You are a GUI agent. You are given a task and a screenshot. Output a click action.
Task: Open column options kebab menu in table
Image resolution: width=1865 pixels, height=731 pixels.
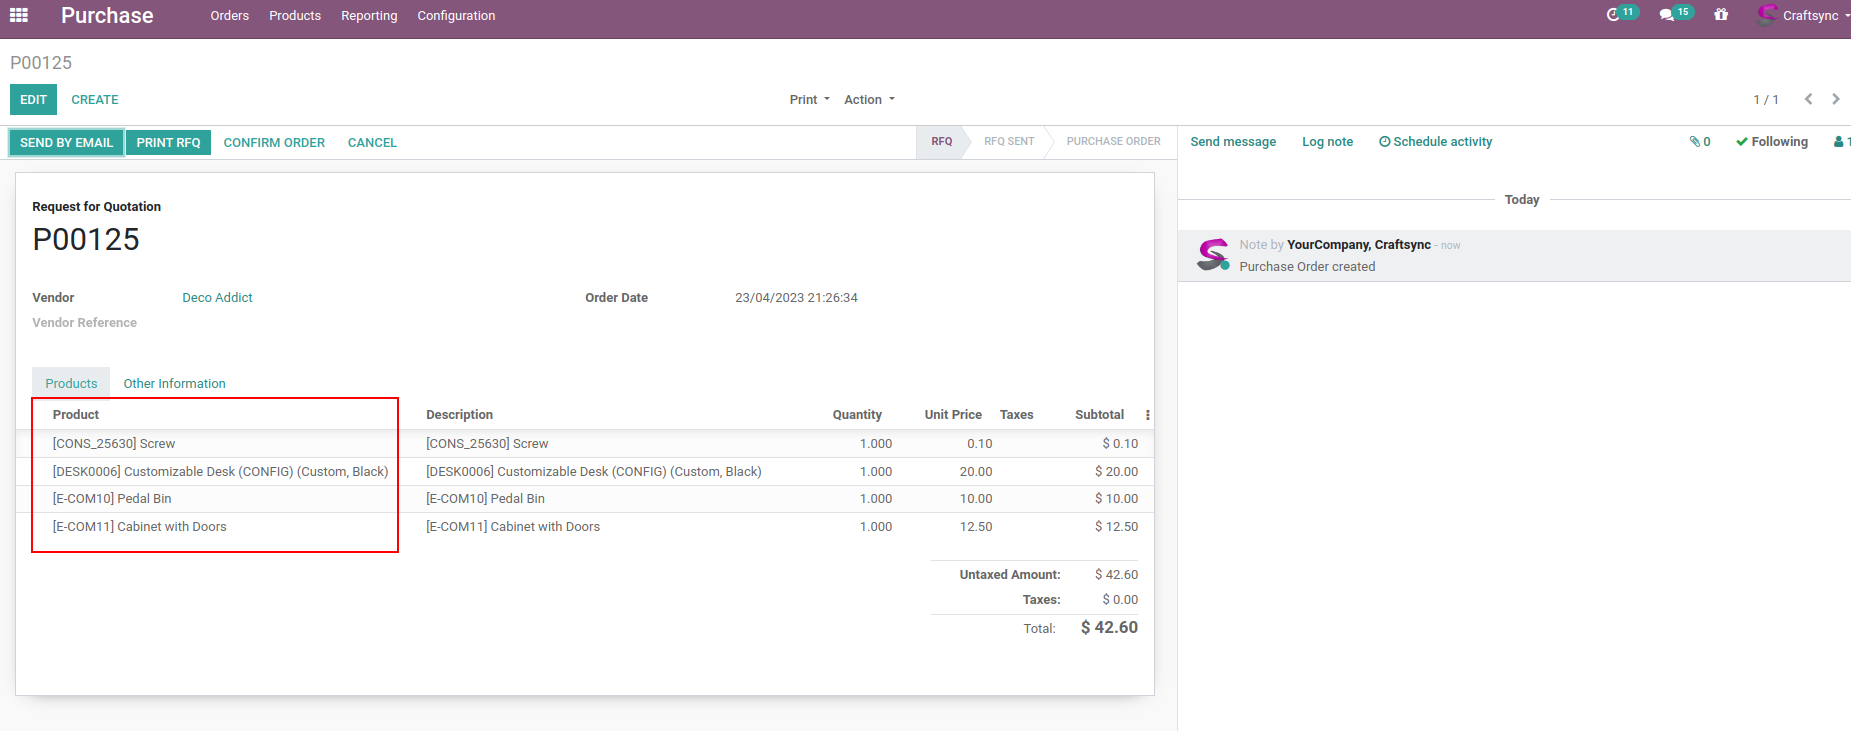[1147, 415]
